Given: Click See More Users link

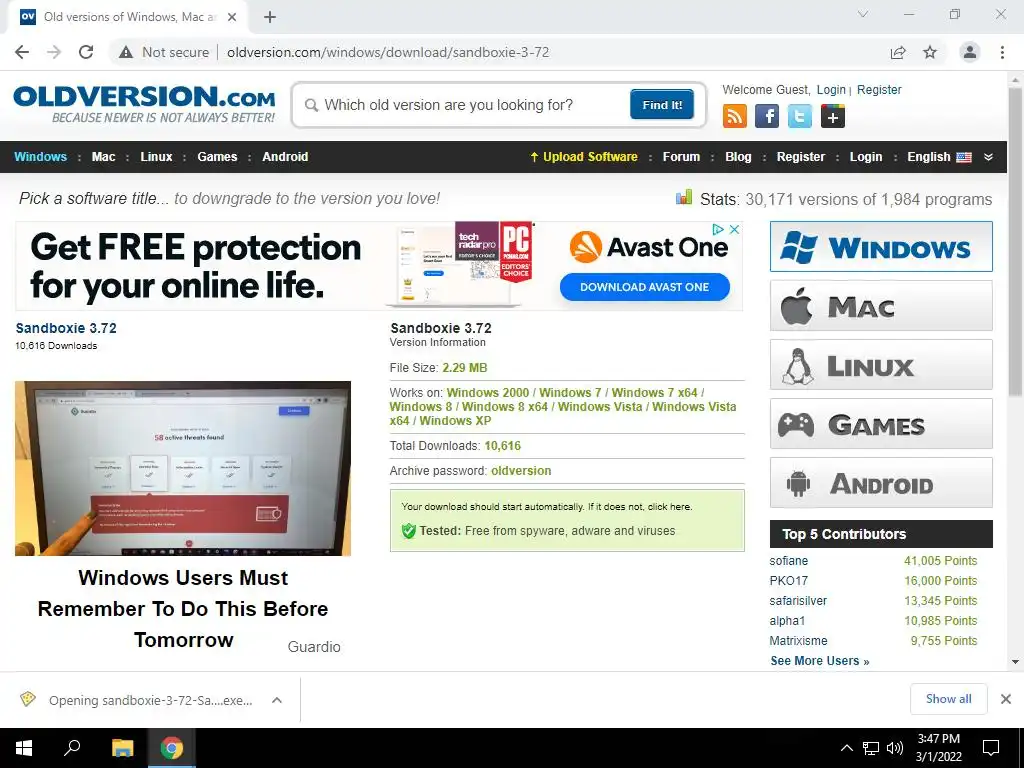Looking at the screenshot, I should click(820, 661).
